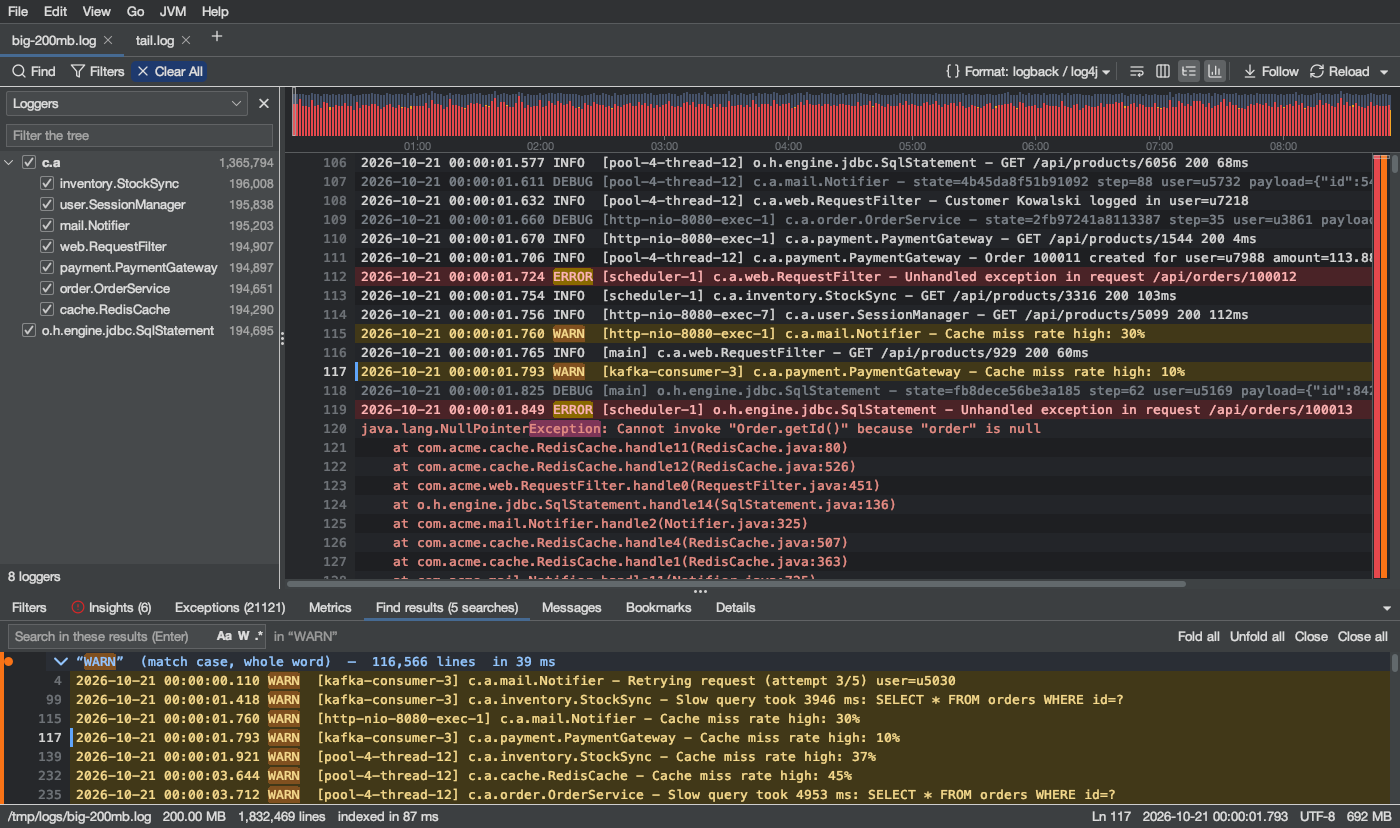1400x828 pixels.
Task: Uncheck the c.a root logger checkbox
Action: click(29, 162)
